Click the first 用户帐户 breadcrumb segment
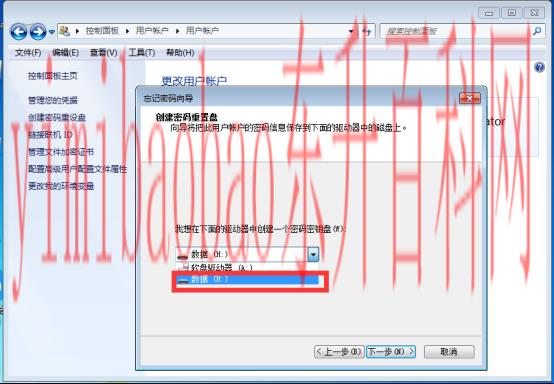554x384 pixels. 152,31
